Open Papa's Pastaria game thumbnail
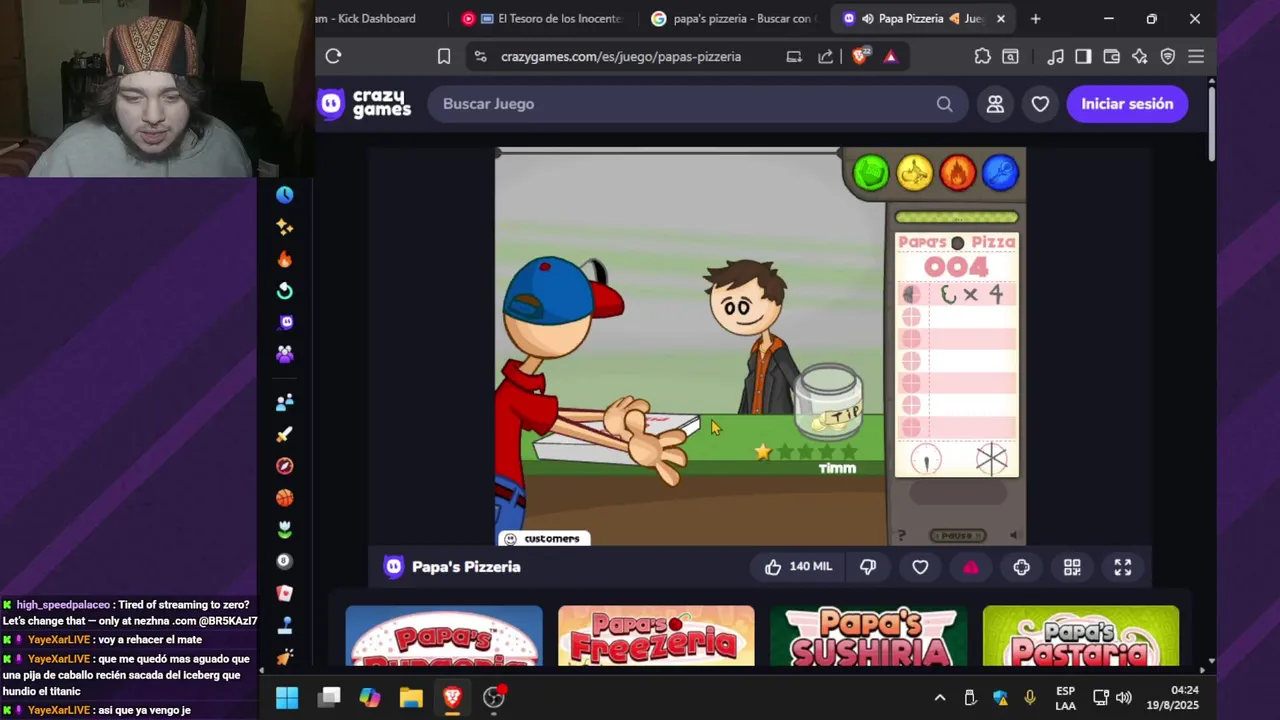This screenshot has height=720, width=1280. tap(1081, 636)
